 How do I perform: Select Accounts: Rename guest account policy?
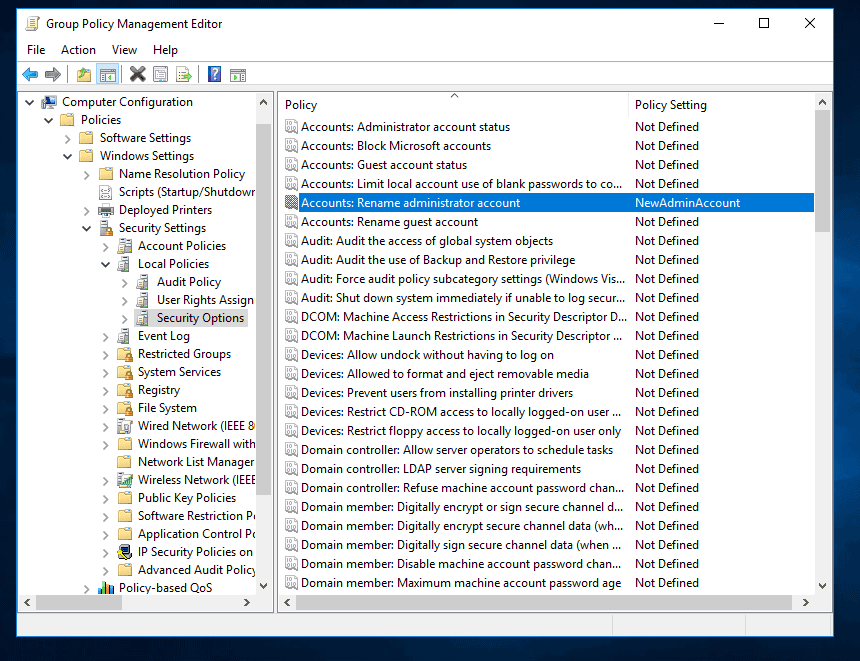(x=389, y=222)
